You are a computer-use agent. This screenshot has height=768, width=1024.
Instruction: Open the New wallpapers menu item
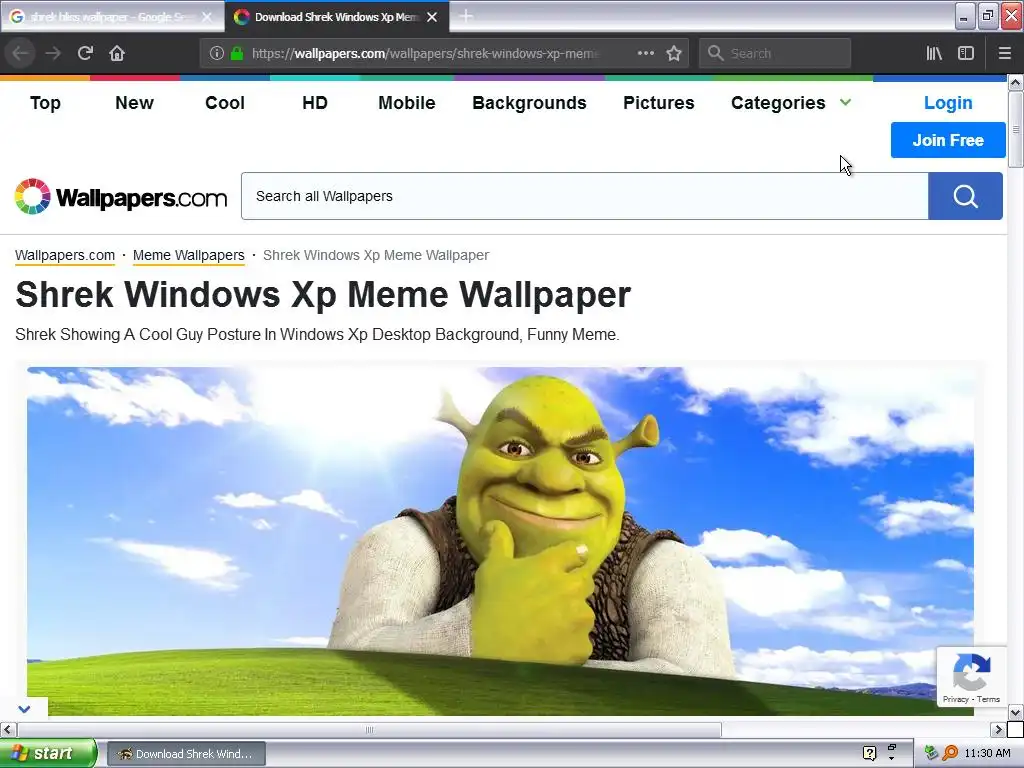tap(135, 103)
